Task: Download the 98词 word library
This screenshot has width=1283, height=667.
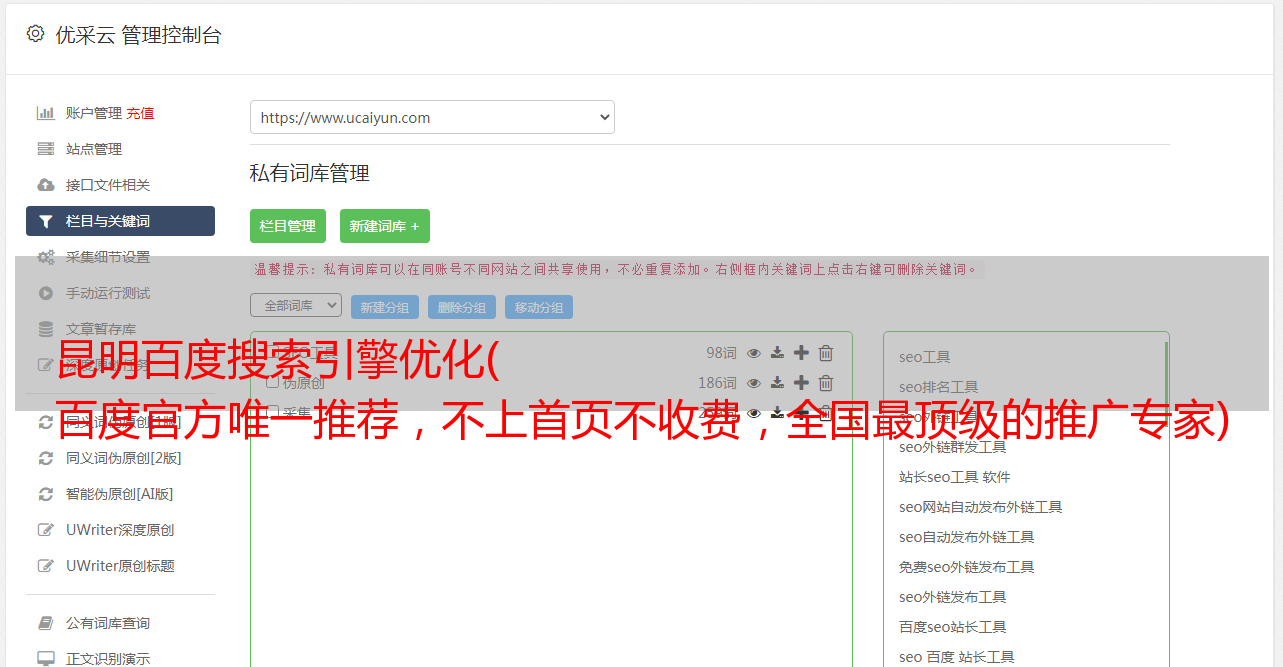Action: pyautogui.click(x=777, y=352)
